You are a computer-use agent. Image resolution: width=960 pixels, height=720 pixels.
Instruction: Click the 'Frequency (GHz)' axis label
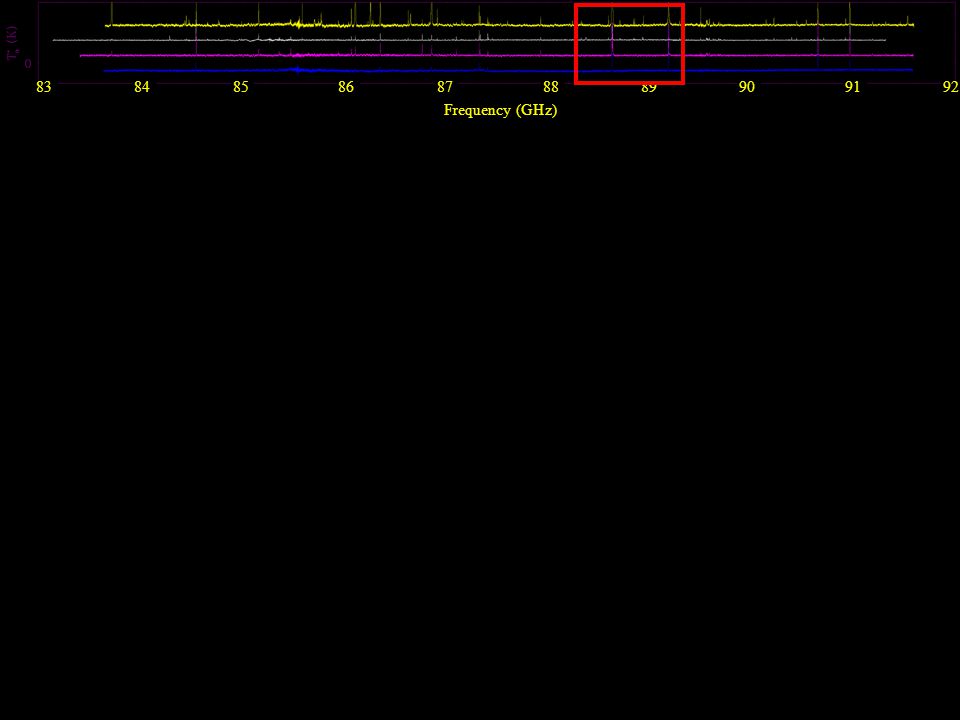pyautogui.click(x=500, y=111)
